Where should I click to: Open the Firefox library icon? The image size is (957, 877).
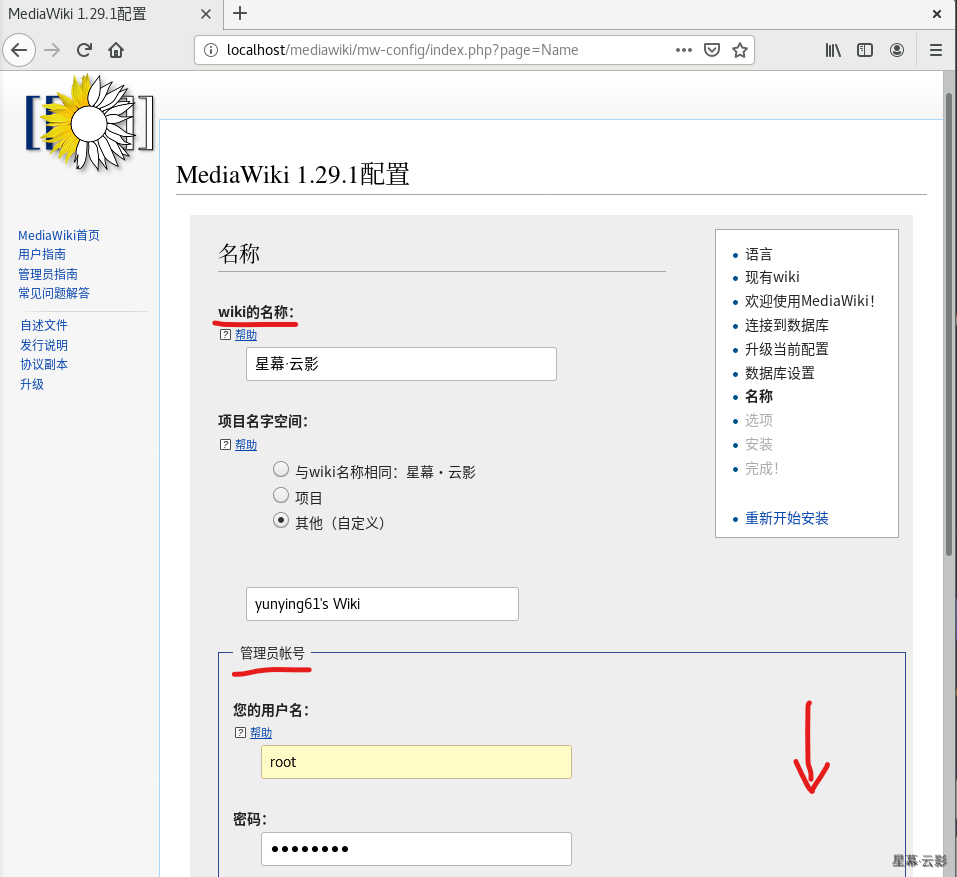point(833,50)
